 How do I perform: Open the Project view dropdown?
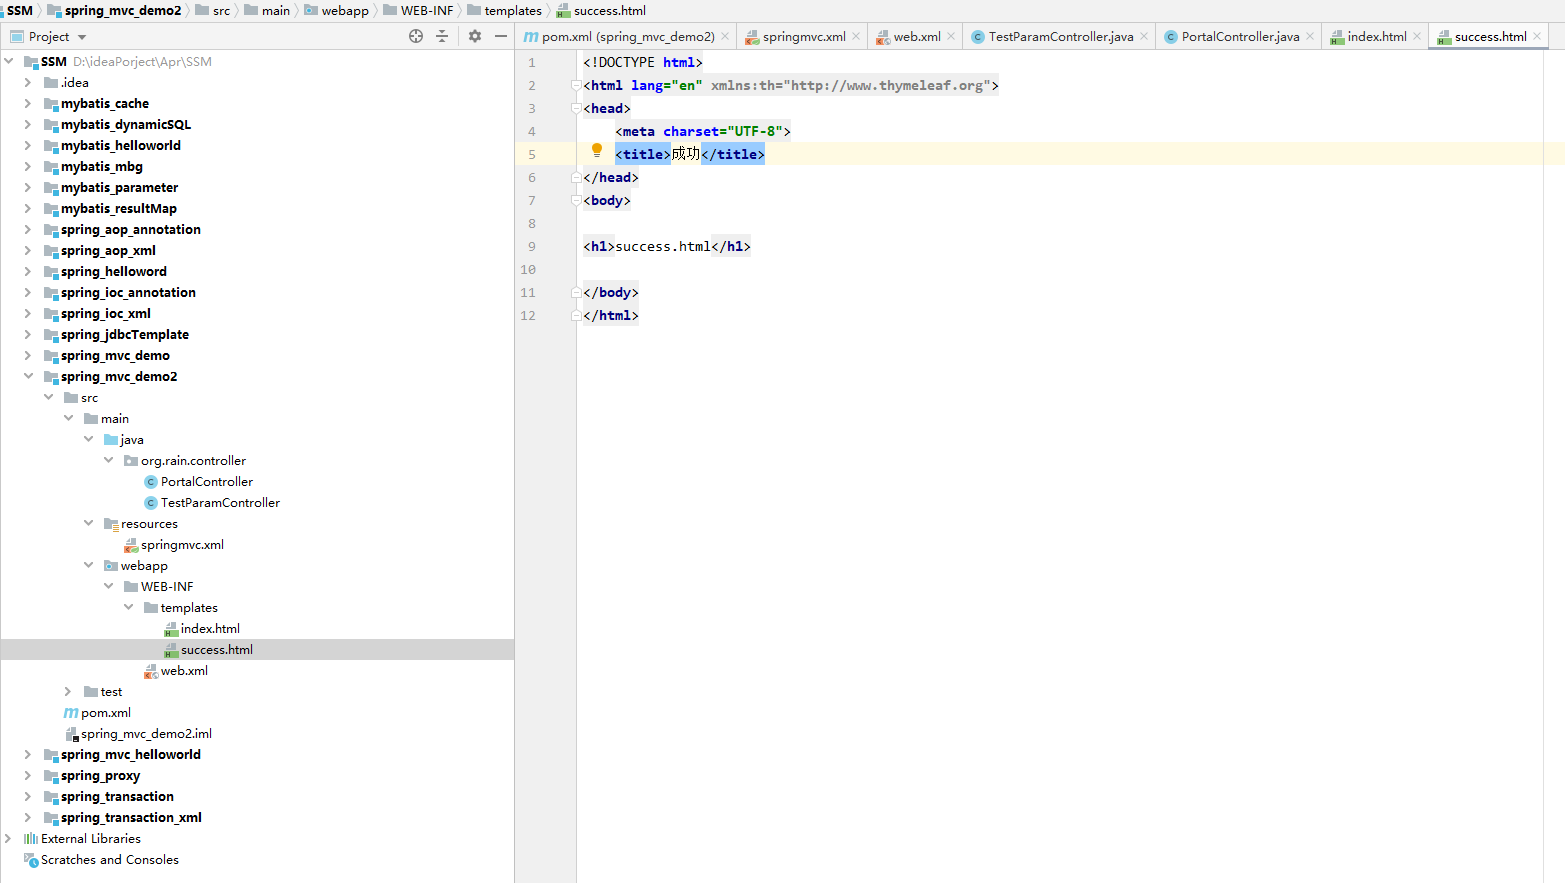[x=82, y=37]
